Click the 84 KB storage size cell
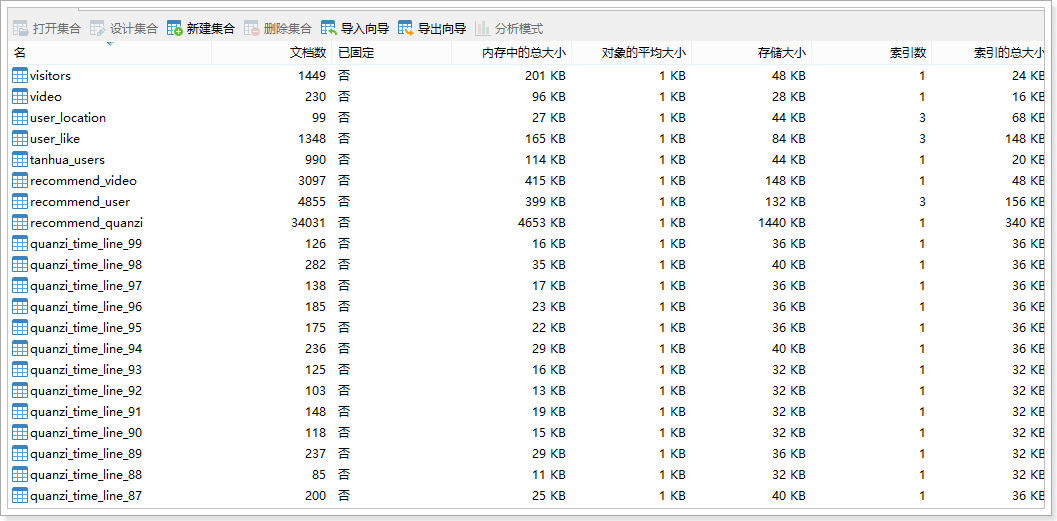1057x521 pixels. coord(789,139)
